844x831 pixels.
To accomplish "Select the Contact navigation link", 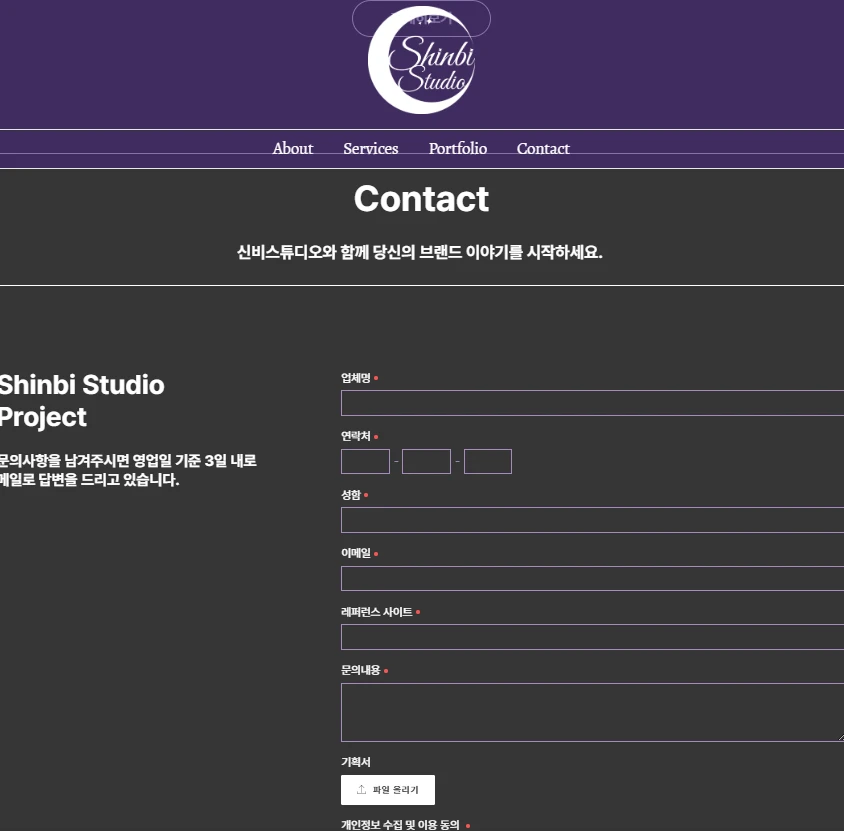I will point(543,149).
